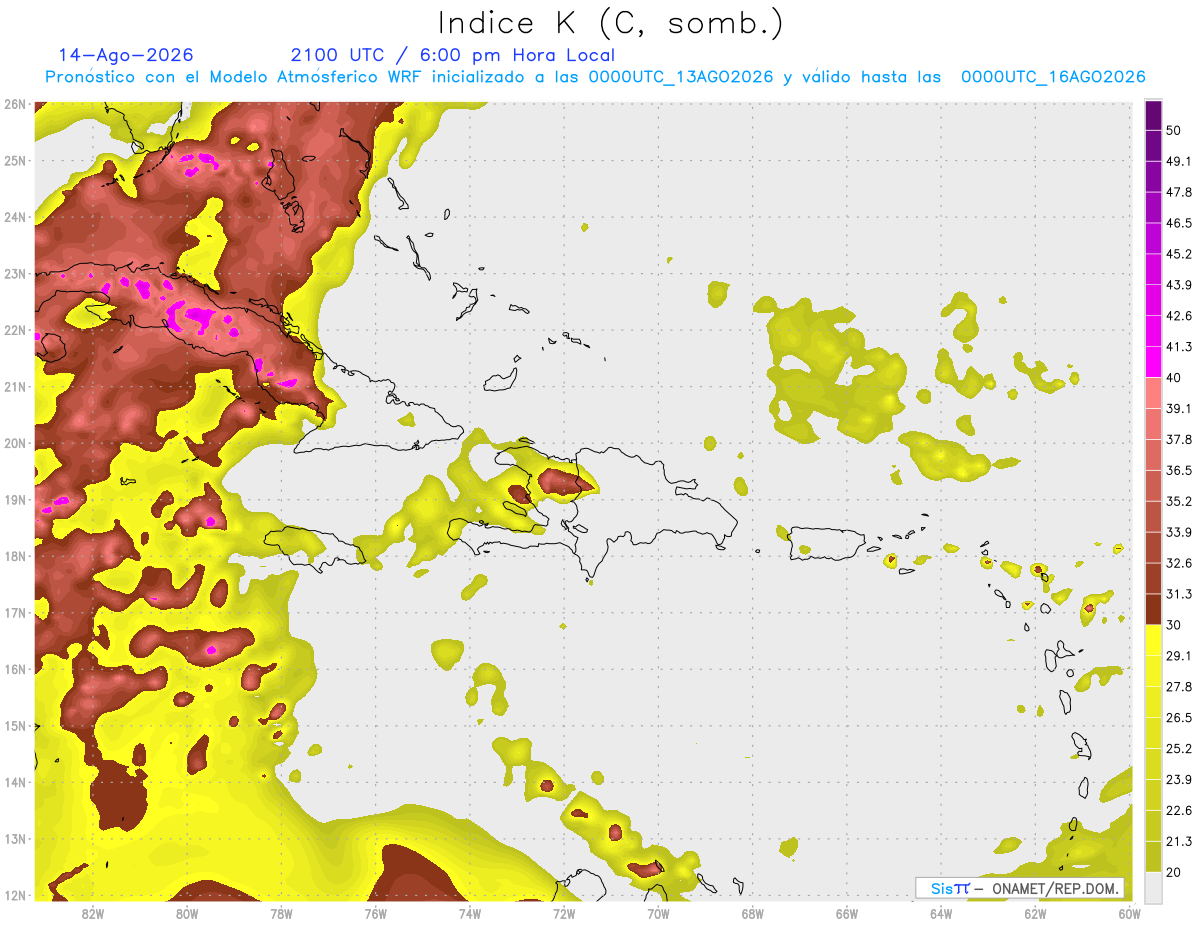Select the date label "14-Ago-2026"
This screenshot has width=1200, height=927.
[126, 55]
